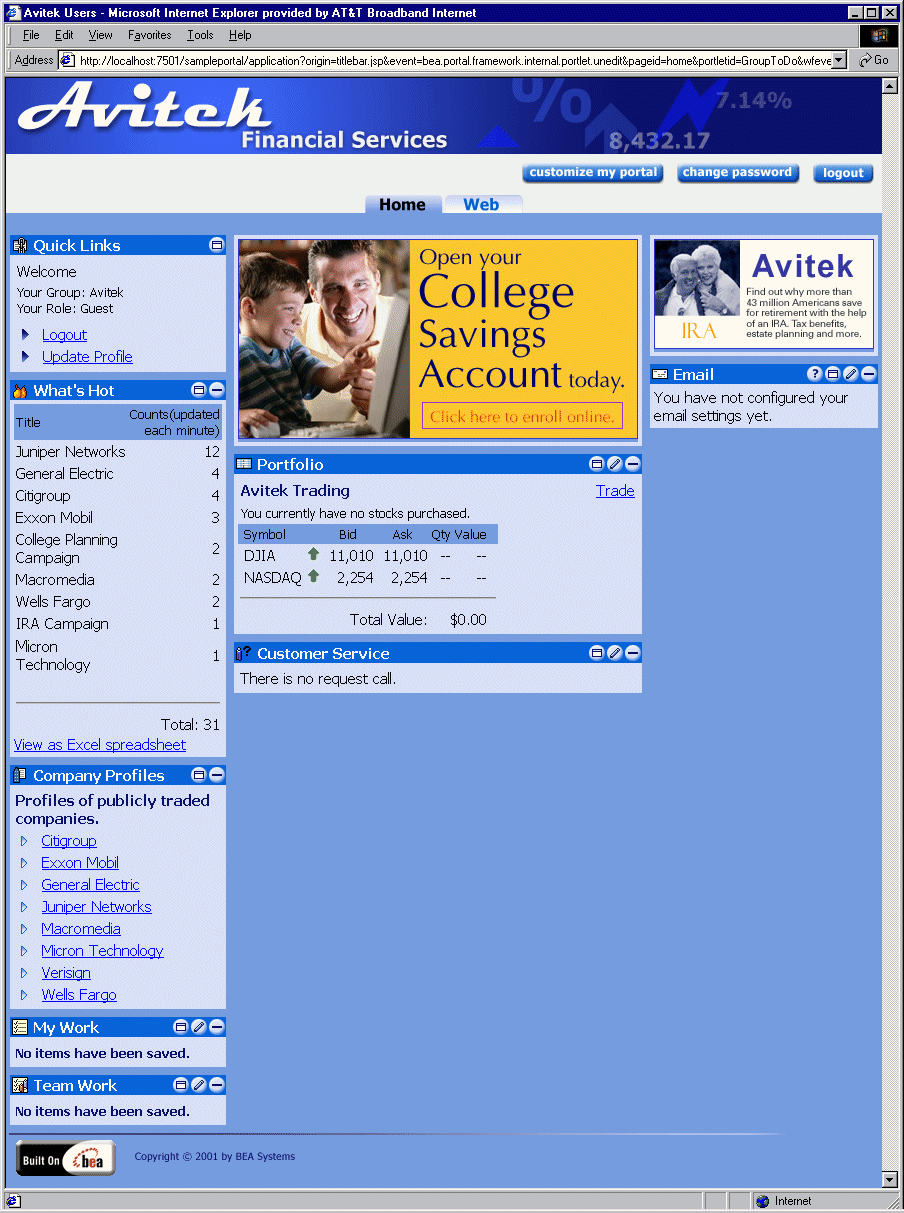
Task: Open the General Electric profile link
Action: pyautogui.click(x=90, y=885)
